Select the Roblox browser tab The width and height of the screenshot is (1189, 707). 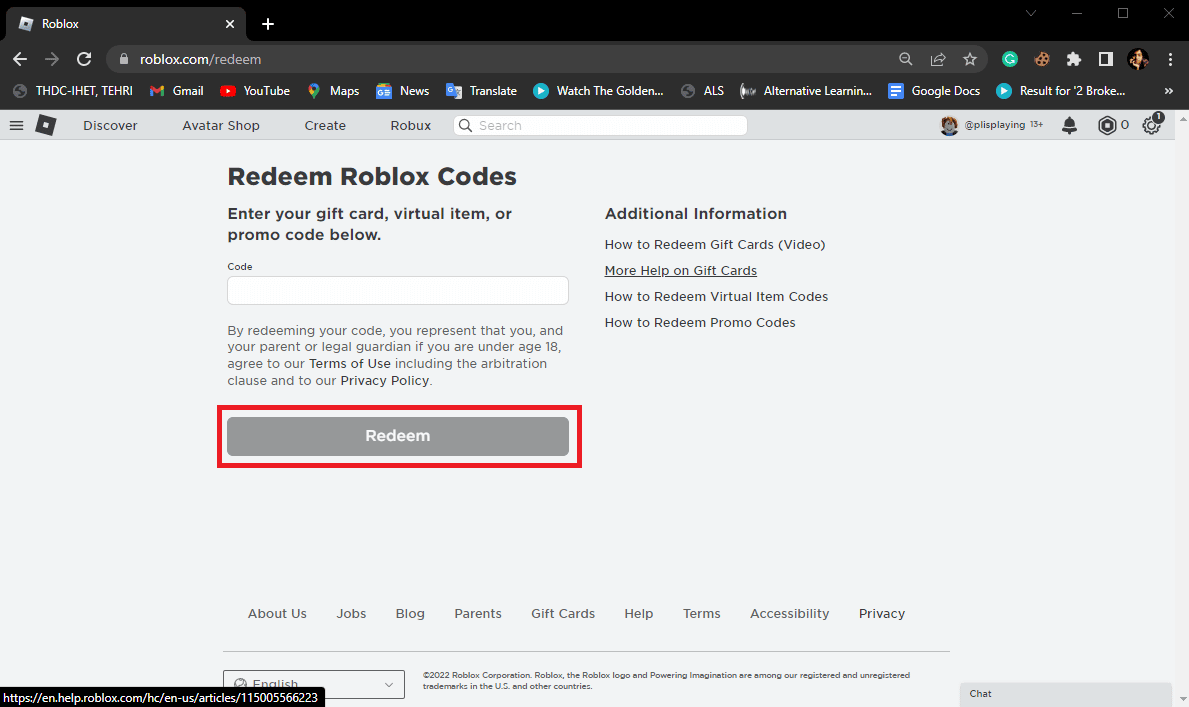click(126, 24)
